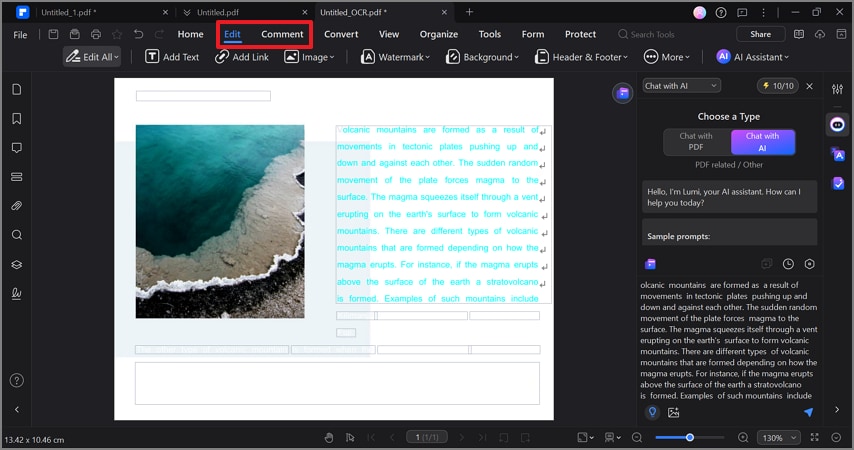Screen dimensions: 854x450
Task: Open the Layers panel in left sidebar
Action: click(x=17, y=264)
